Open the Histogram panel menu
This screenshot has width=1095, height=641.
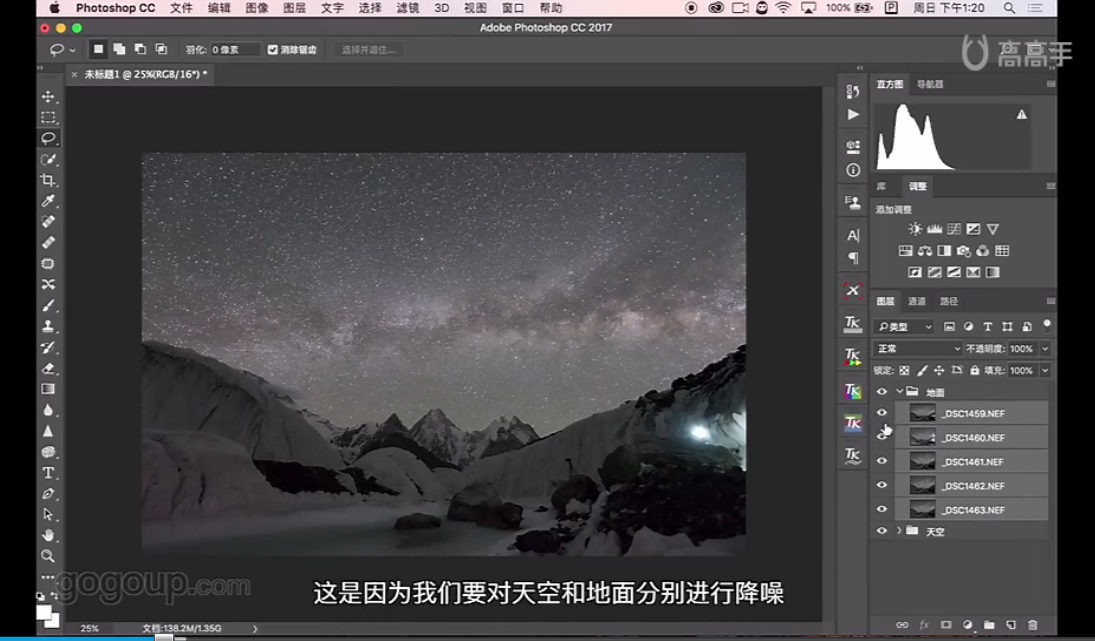[1050, 84]
